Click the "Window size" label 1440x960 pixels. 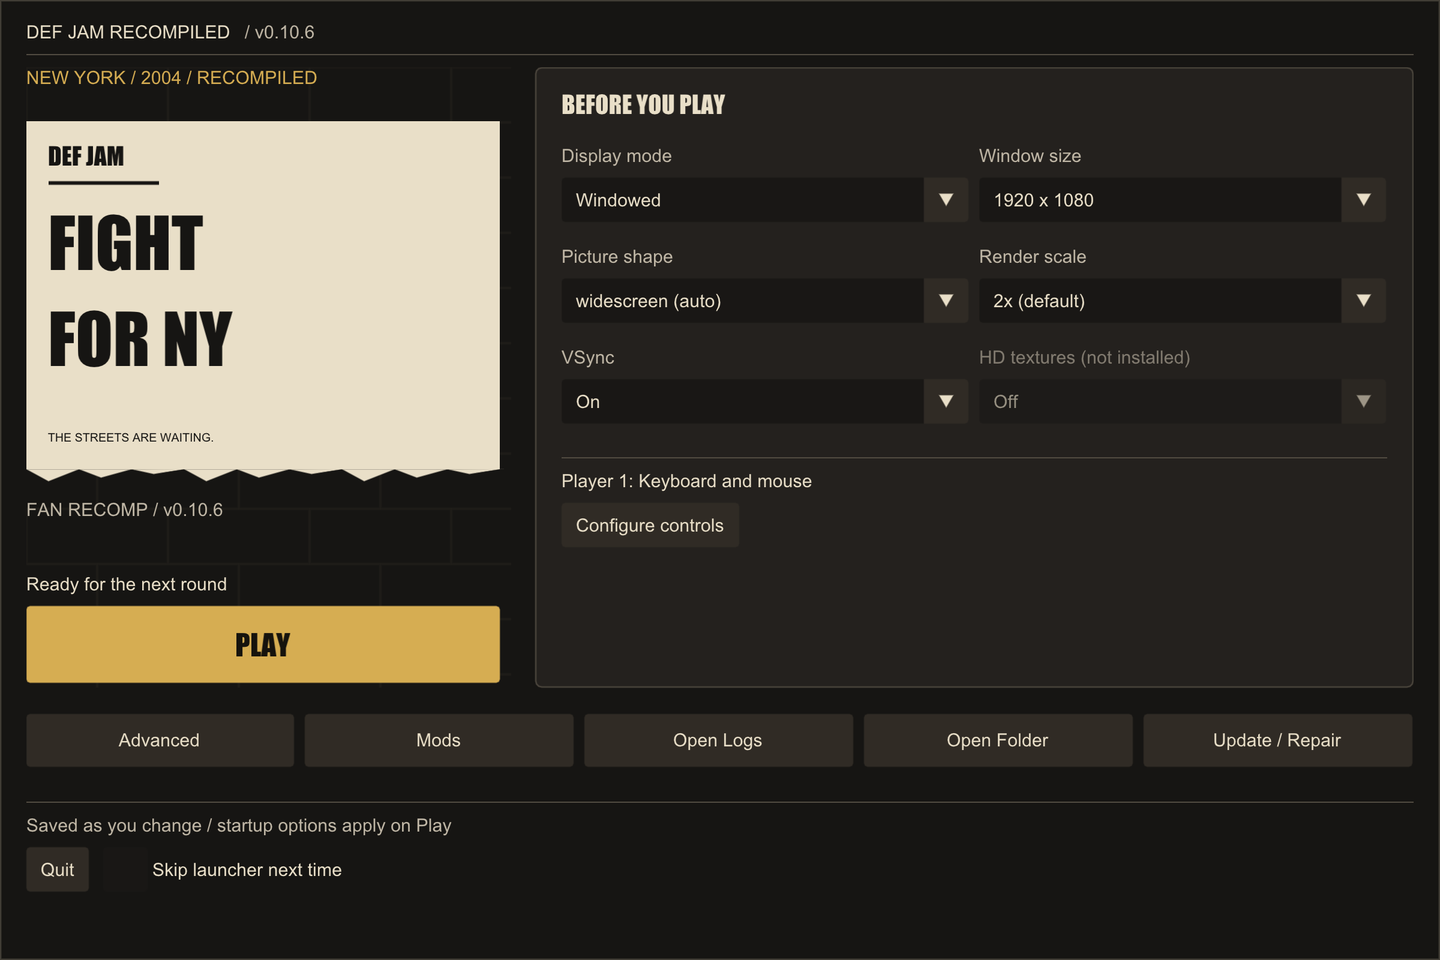click(x=1030, y=156)
